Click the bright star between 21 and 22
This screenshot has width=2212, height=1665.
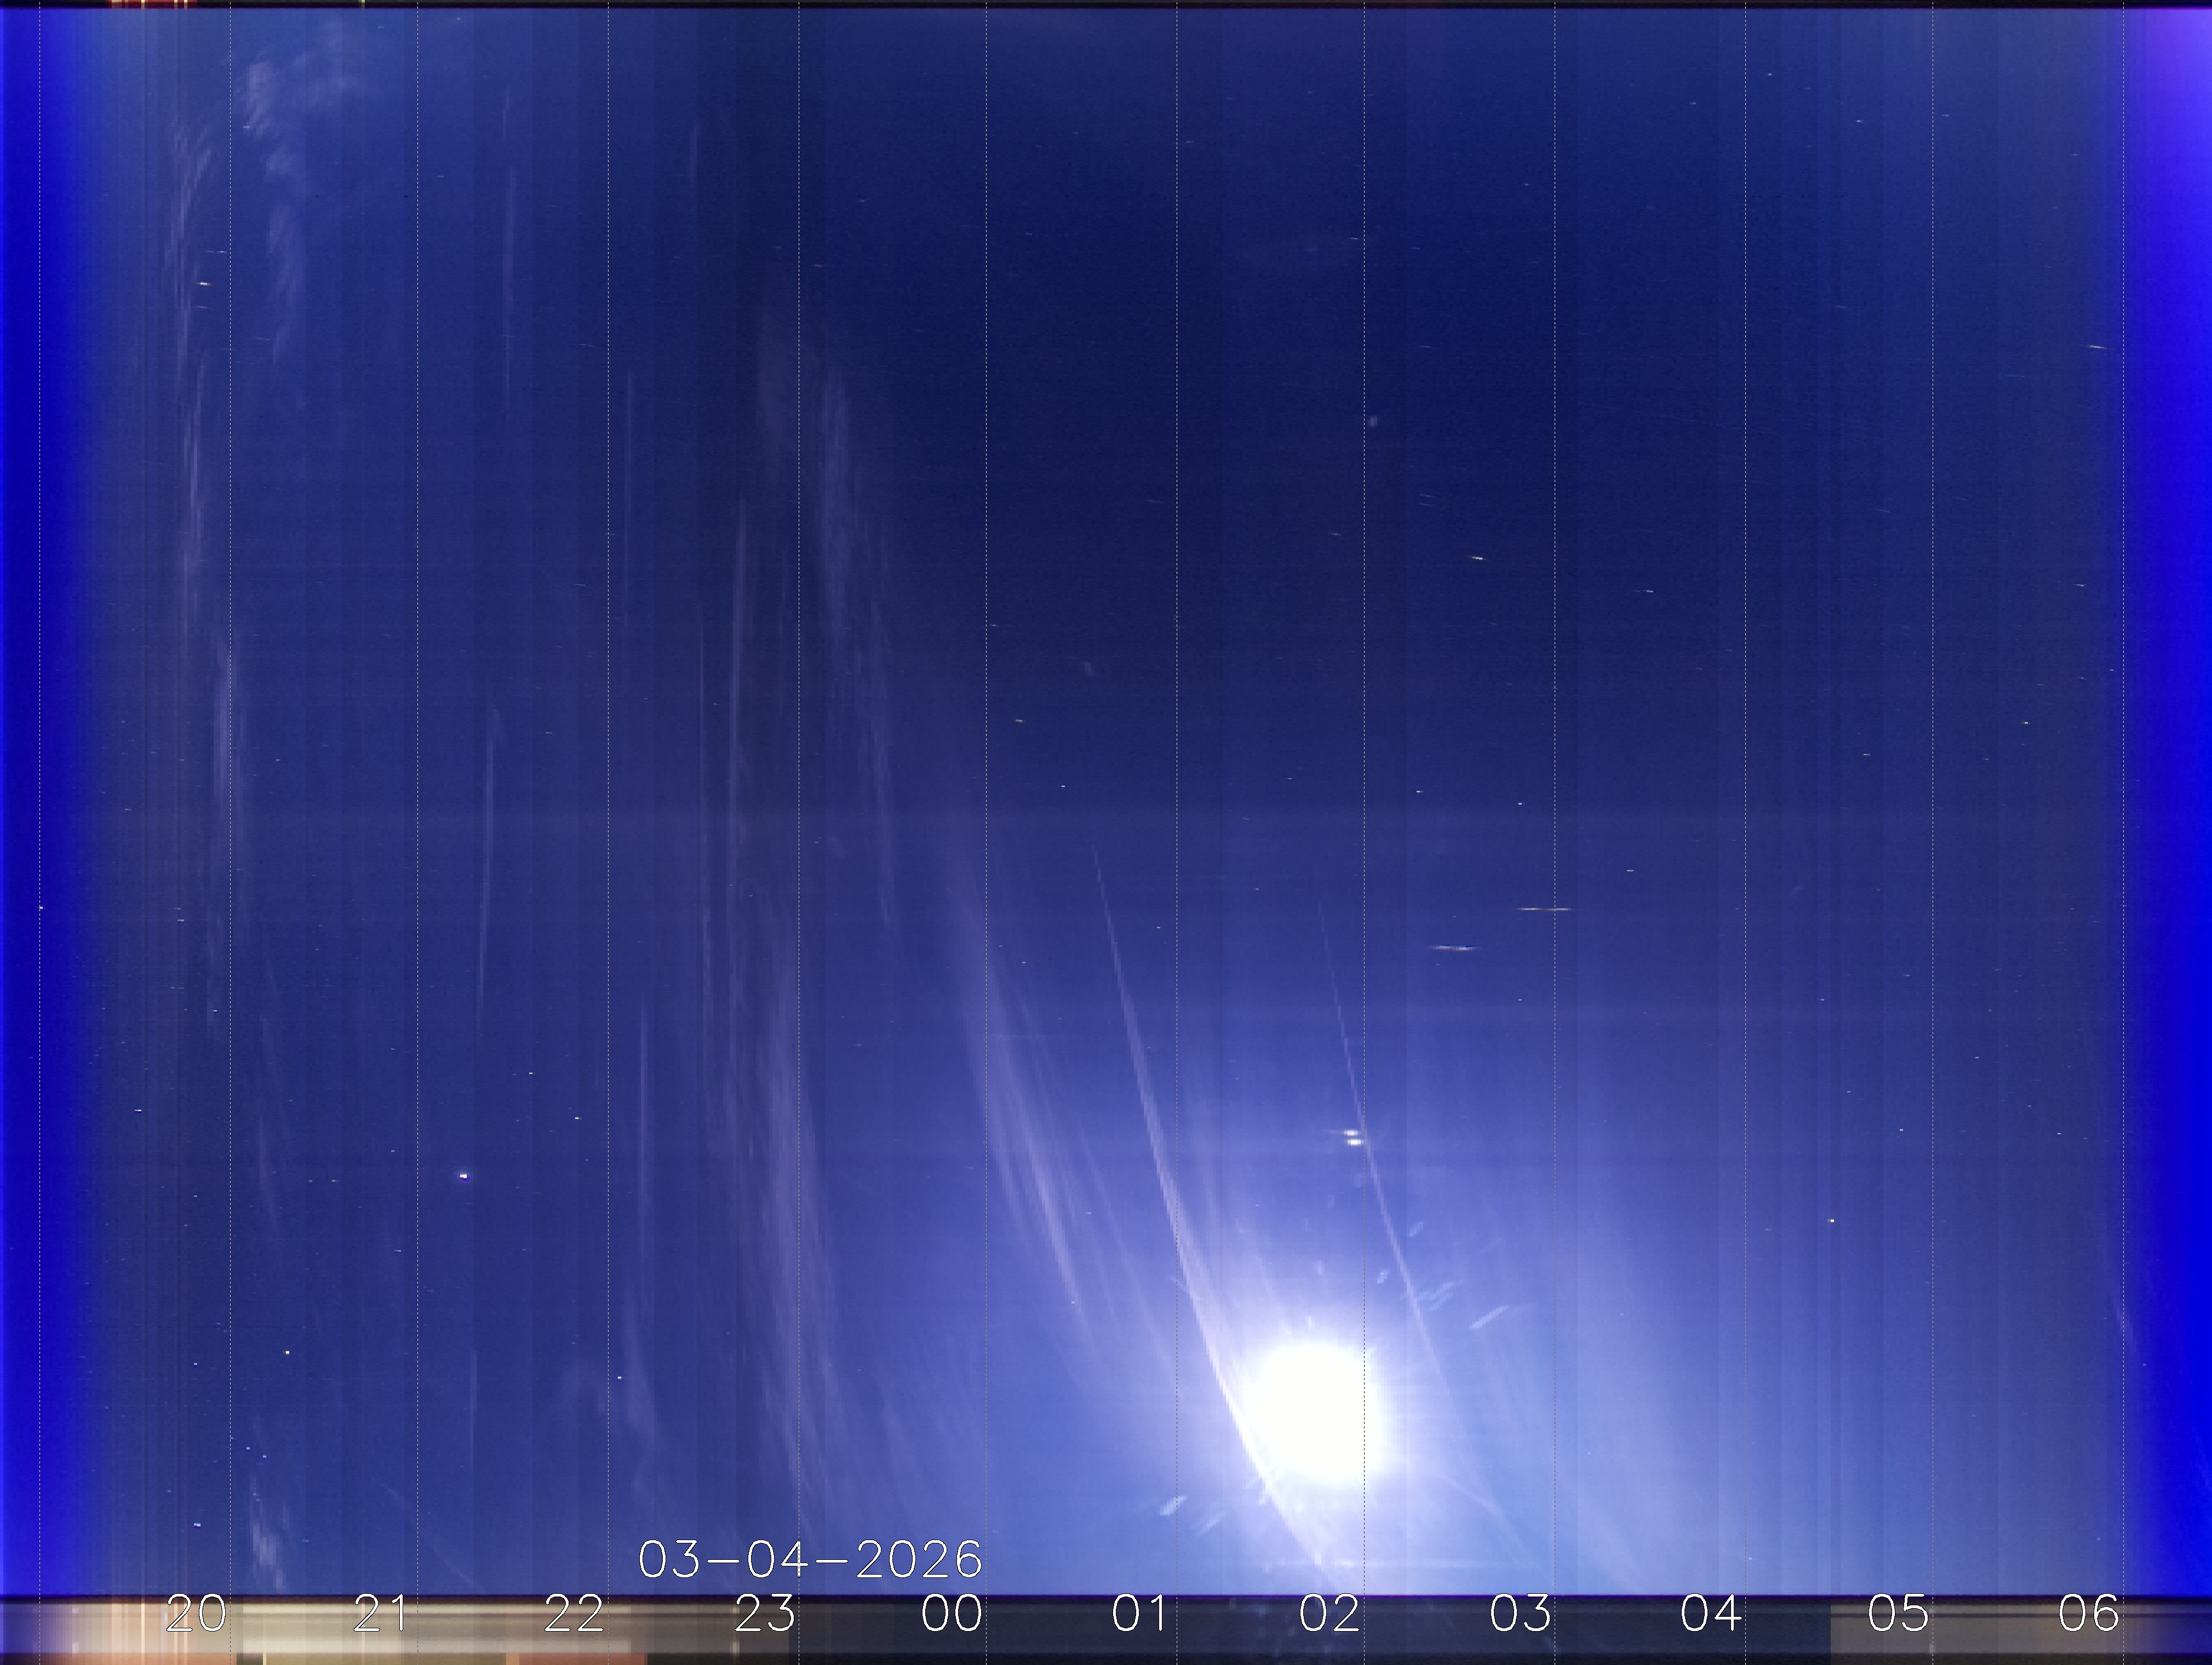[x=463, y=1176]
